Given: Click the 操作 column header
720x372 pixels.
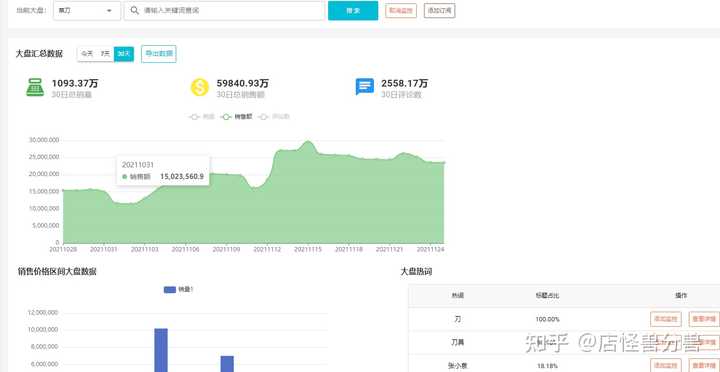Looking at the screenshot, I should tap(681, 296).
